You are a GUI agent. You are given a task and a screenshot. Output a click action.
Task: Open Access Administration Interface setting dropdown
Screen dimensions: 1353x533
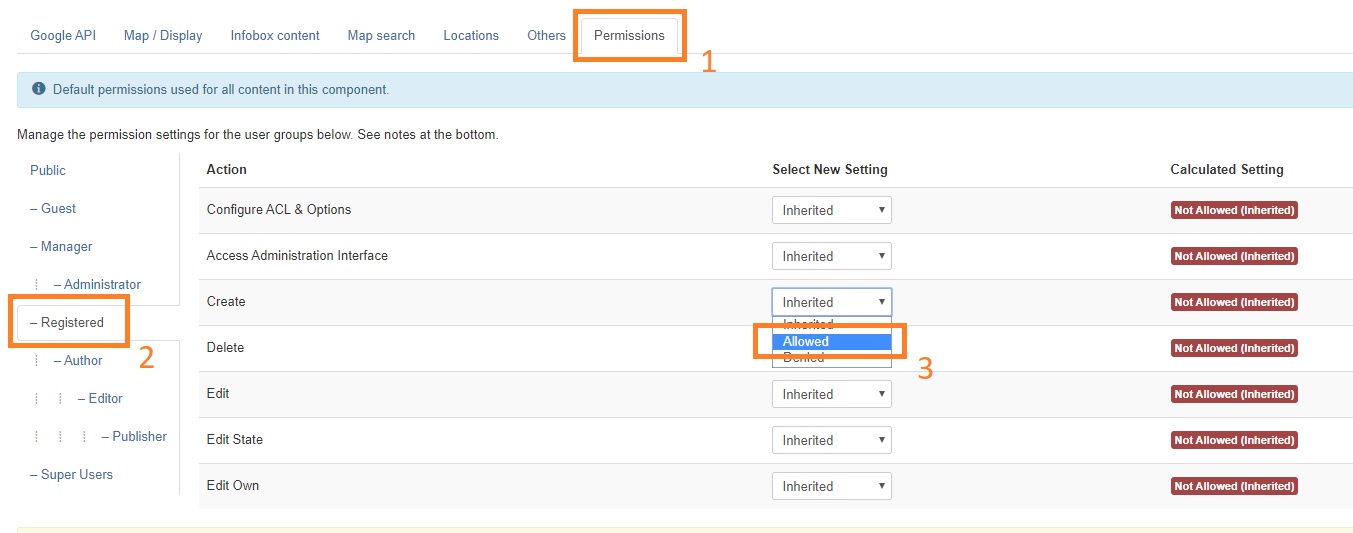(x=831, y=256)
